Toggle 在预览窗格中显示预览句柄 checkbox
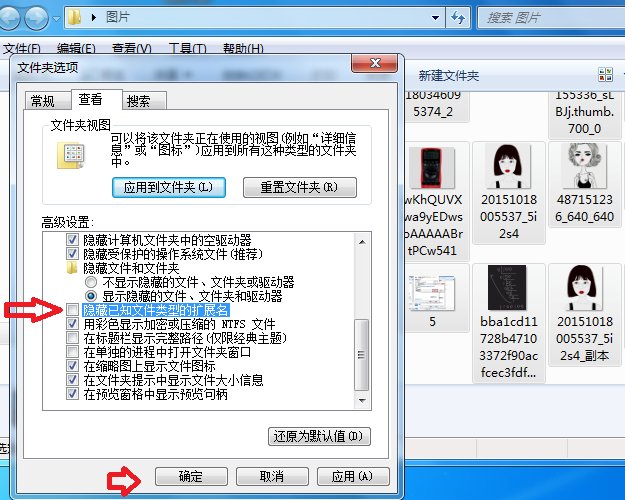This screenshot has width=625, height=500. click(72, 394)
